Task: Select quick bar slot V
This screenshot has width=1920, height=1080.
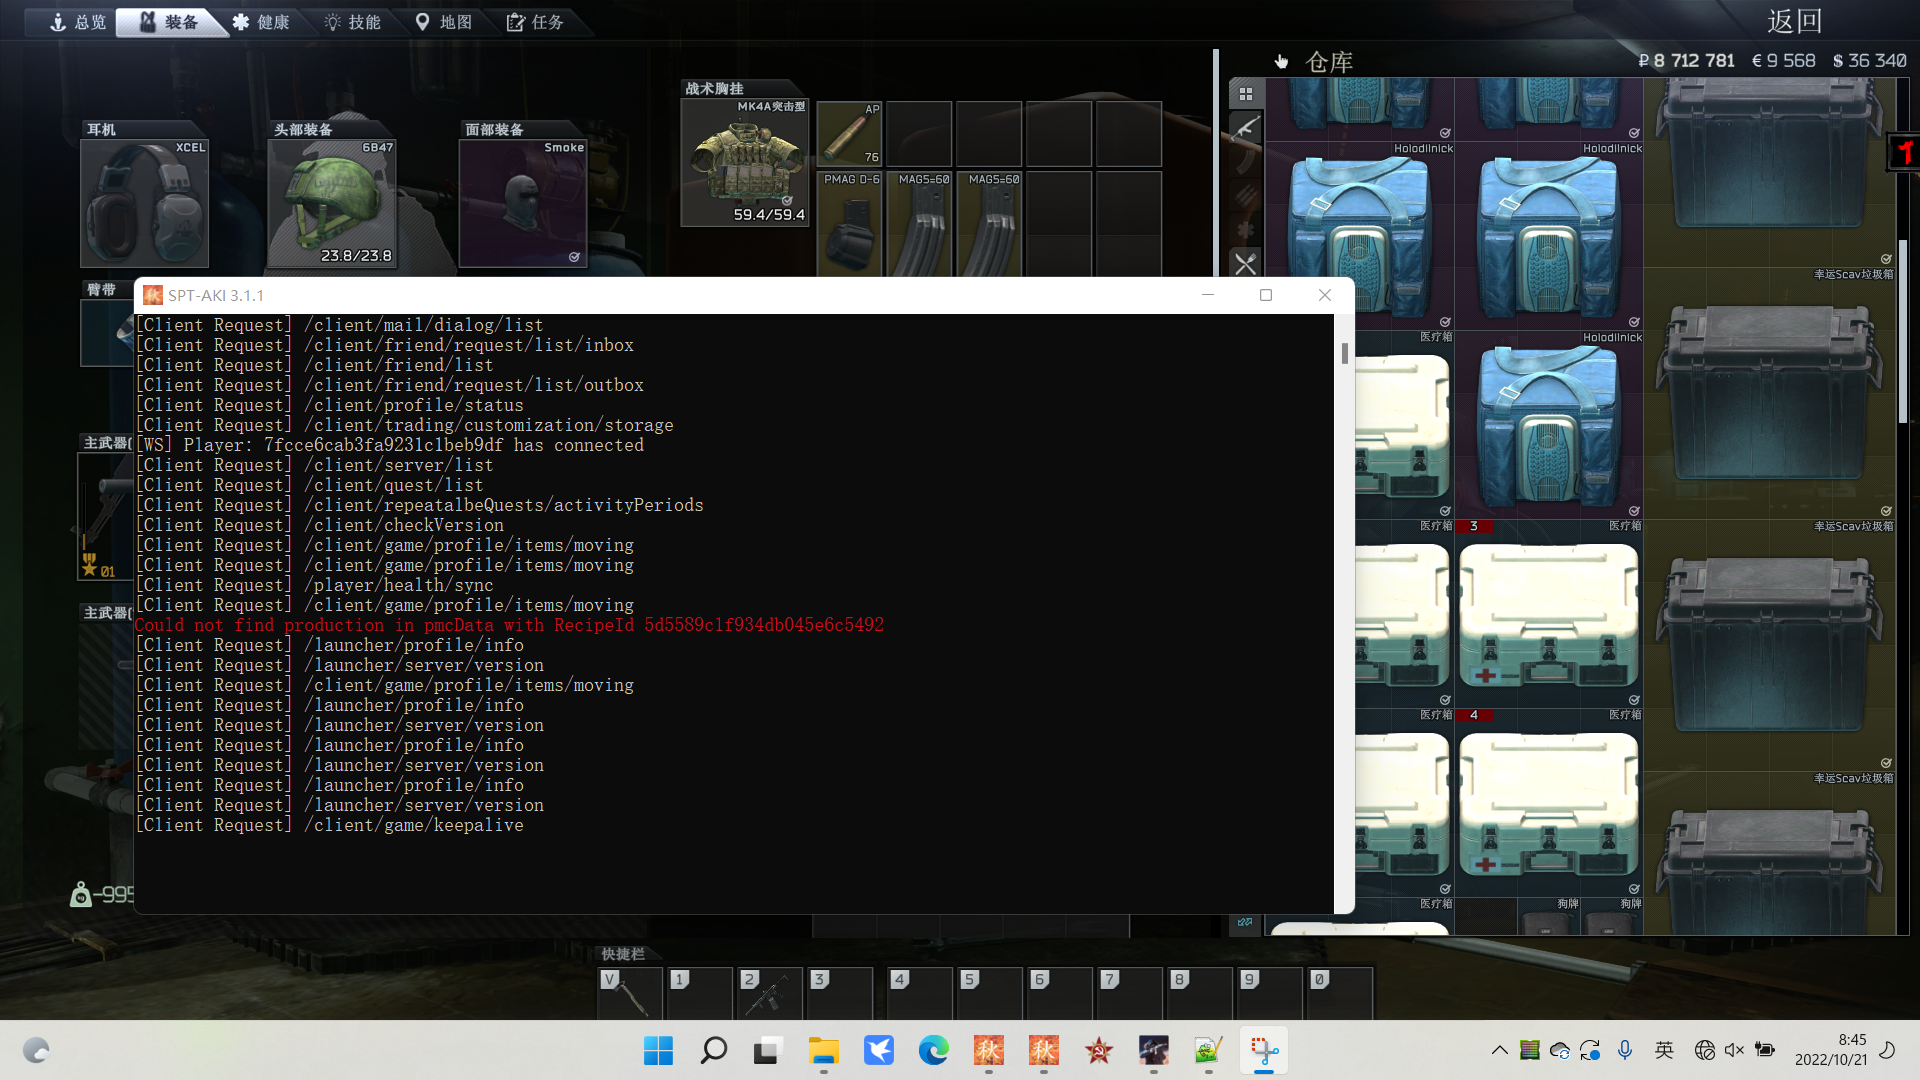Action: (630, 993)
